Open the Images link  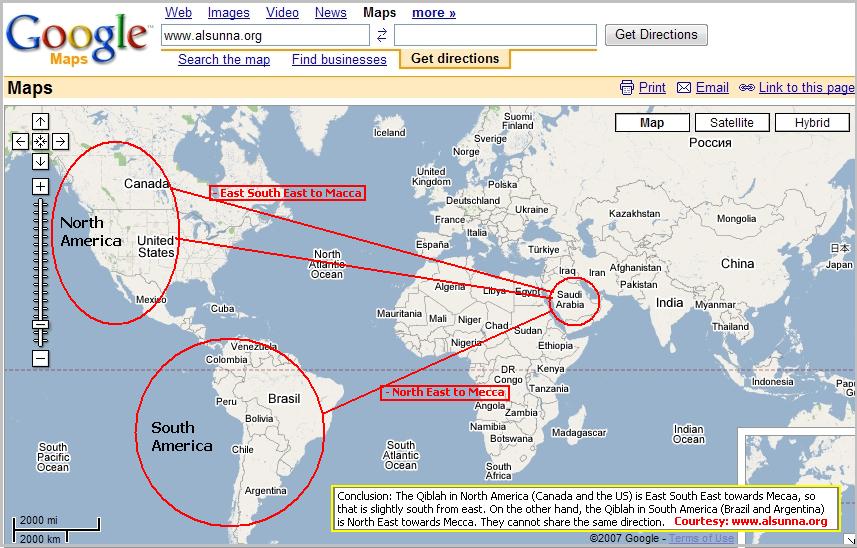point(228,13)
